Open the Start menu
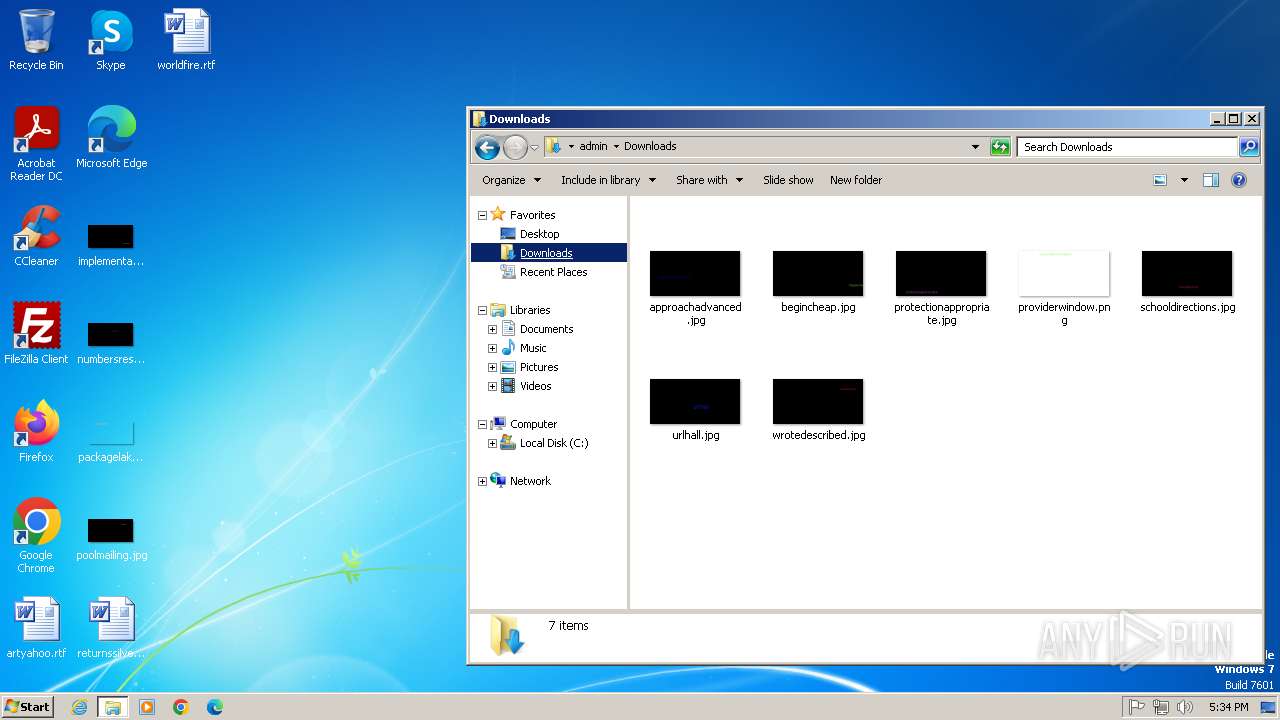The height and width of the screenshot is (720, 1280). pos(27,707)
